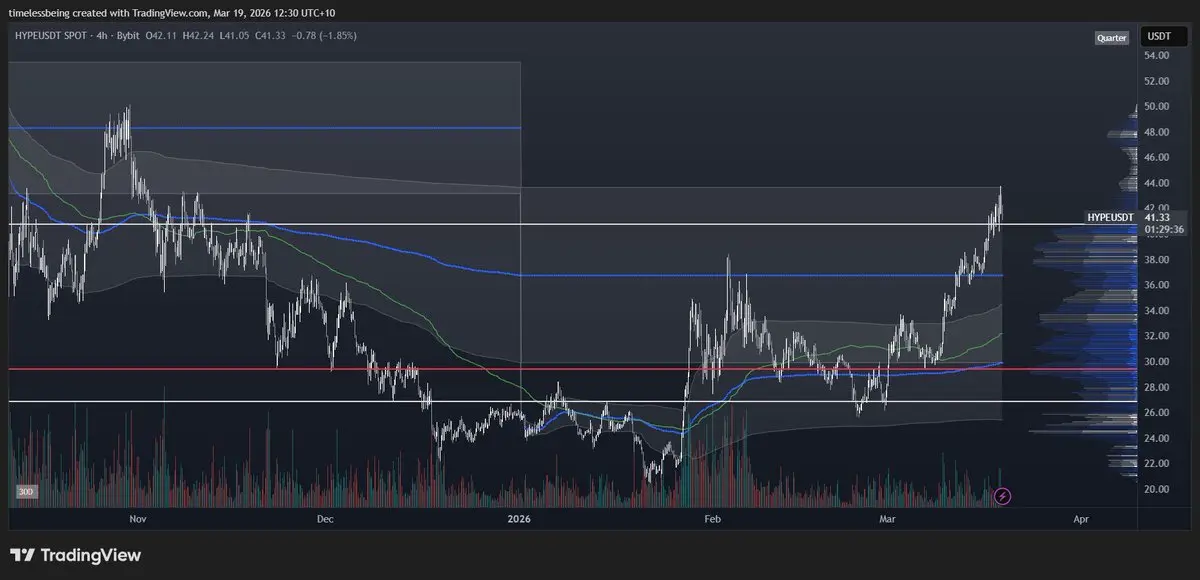Click the 20.00 price axis label
Viewport: 1200px width, 580px height.
click(x=1157, y=489)
